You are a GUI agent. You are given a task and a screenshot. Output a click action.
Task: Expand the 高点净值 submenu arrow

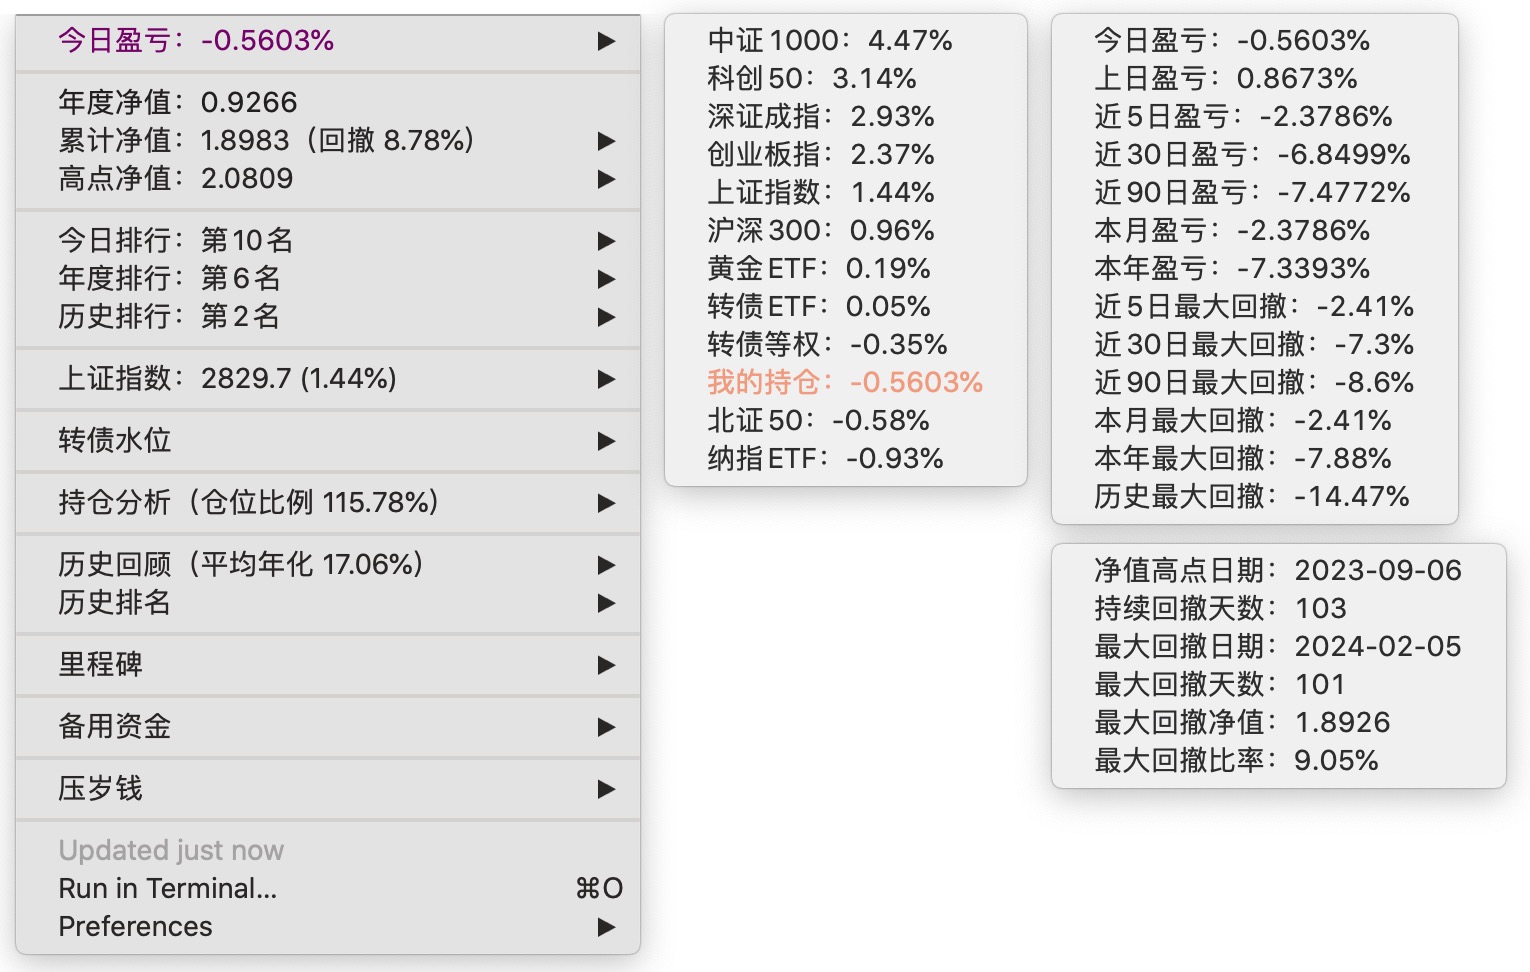[x=606, y=179]
